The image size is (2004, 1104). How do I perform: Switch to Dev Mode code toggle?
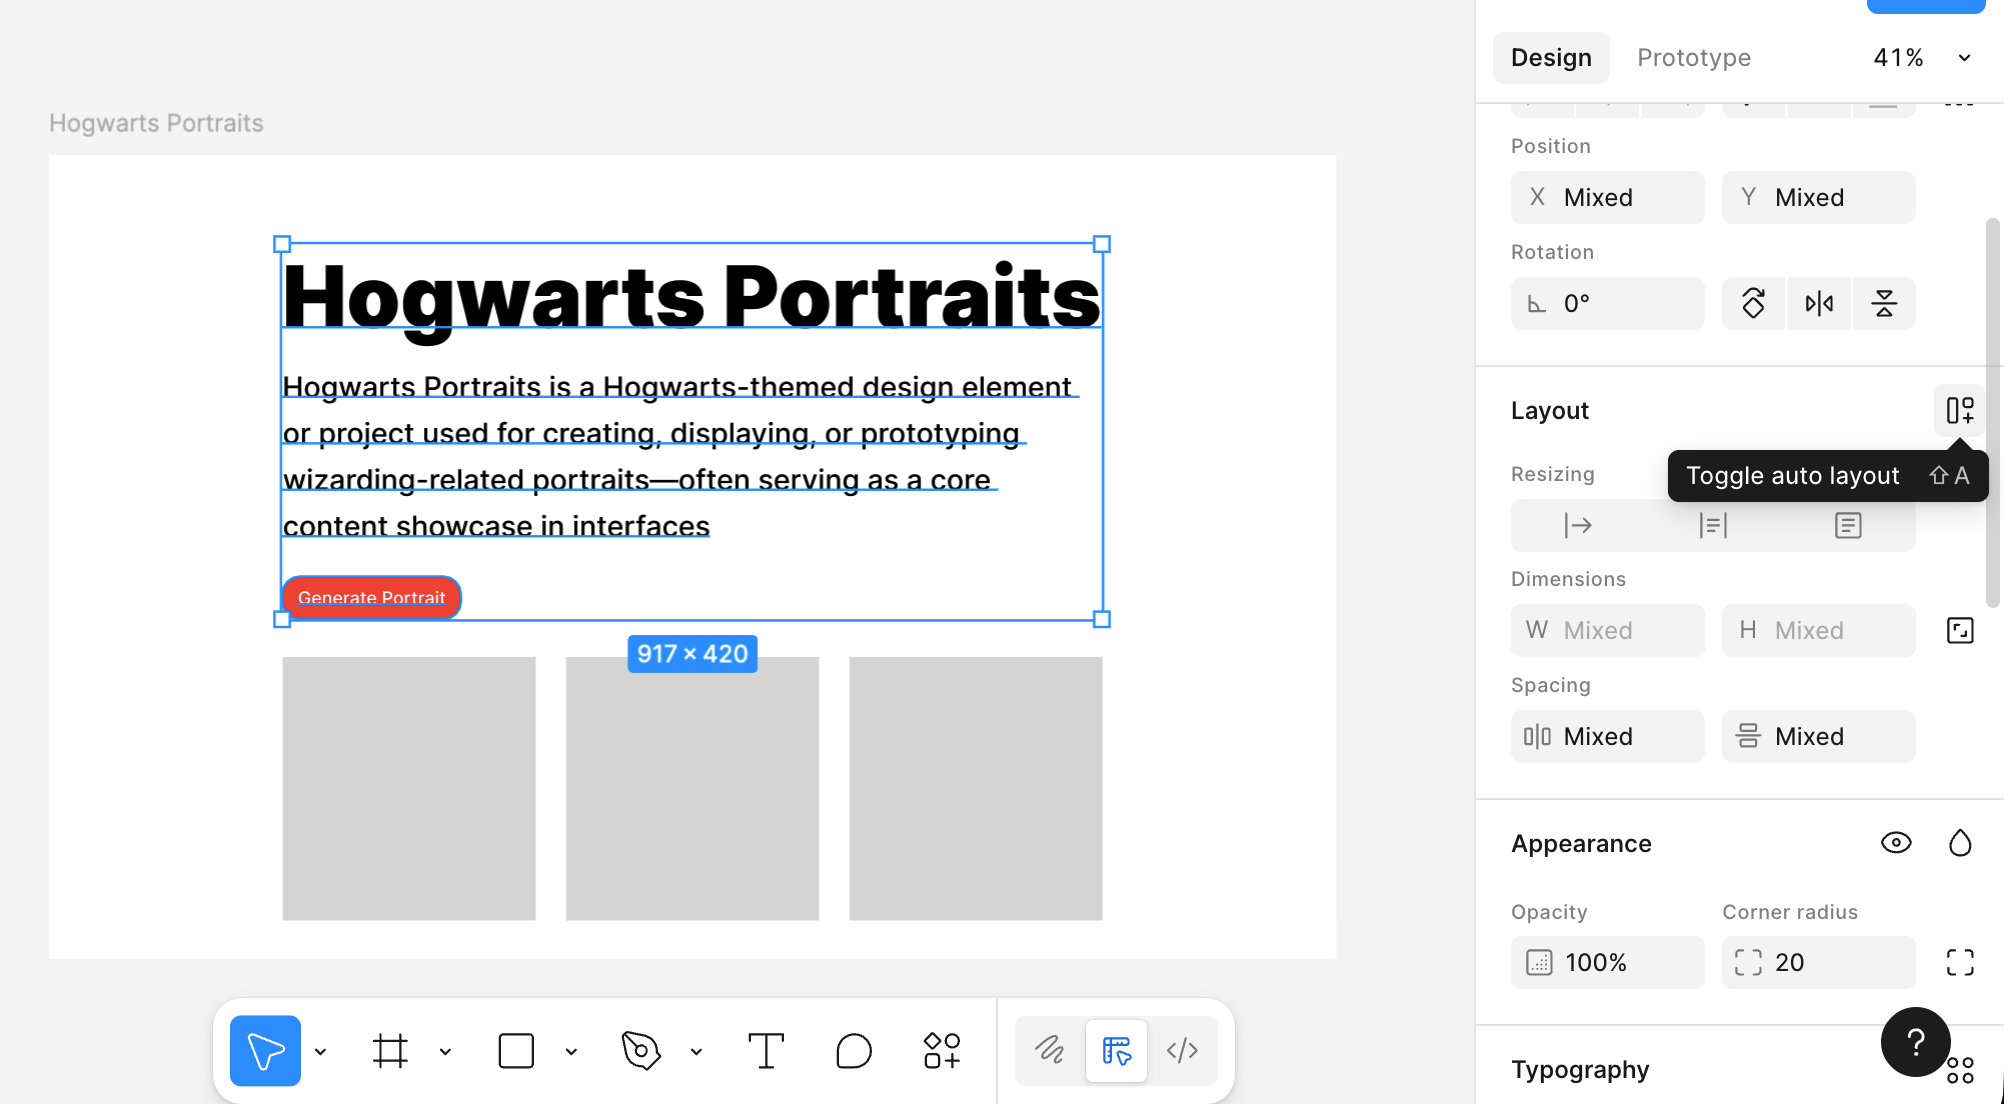[1182, 1051]
